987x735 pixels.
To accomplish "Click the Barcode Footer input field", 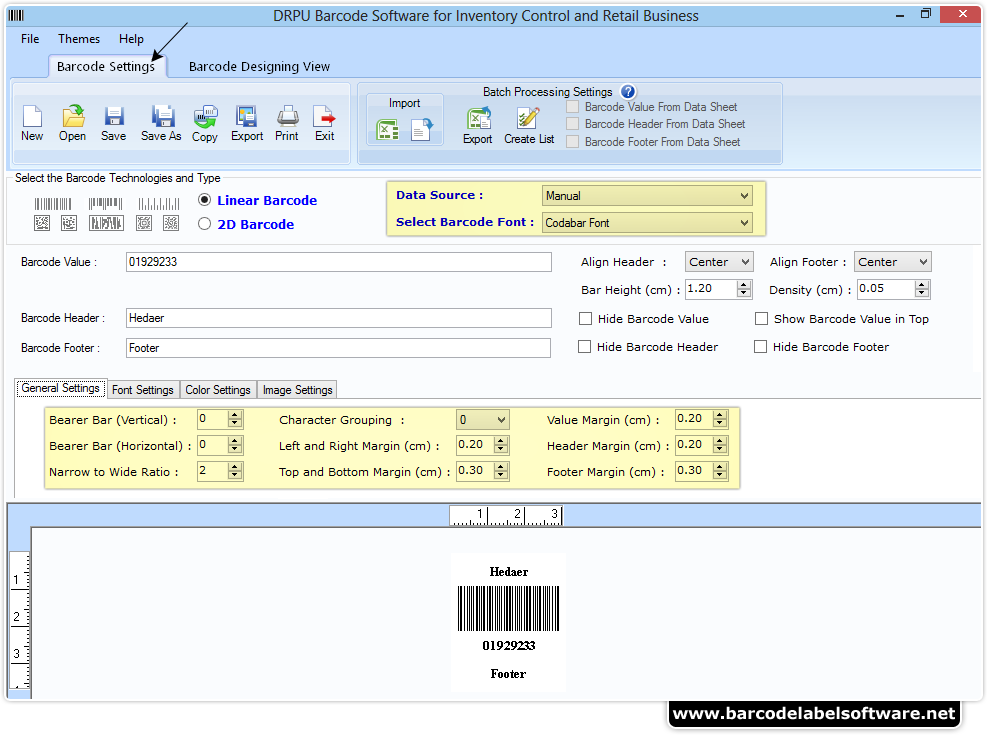I will pyautogui.click(x=339, y=348).
